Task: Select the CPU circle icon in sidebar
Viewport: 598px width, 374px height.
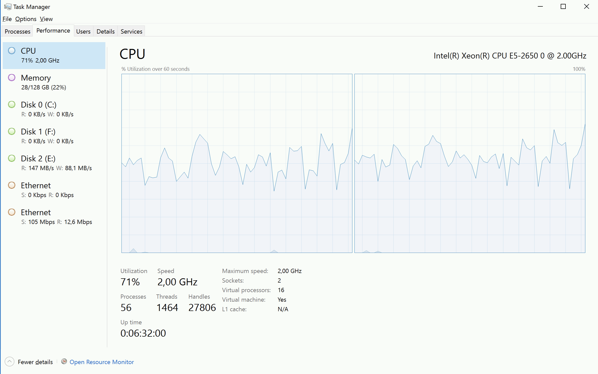Action: pos(12,50)
